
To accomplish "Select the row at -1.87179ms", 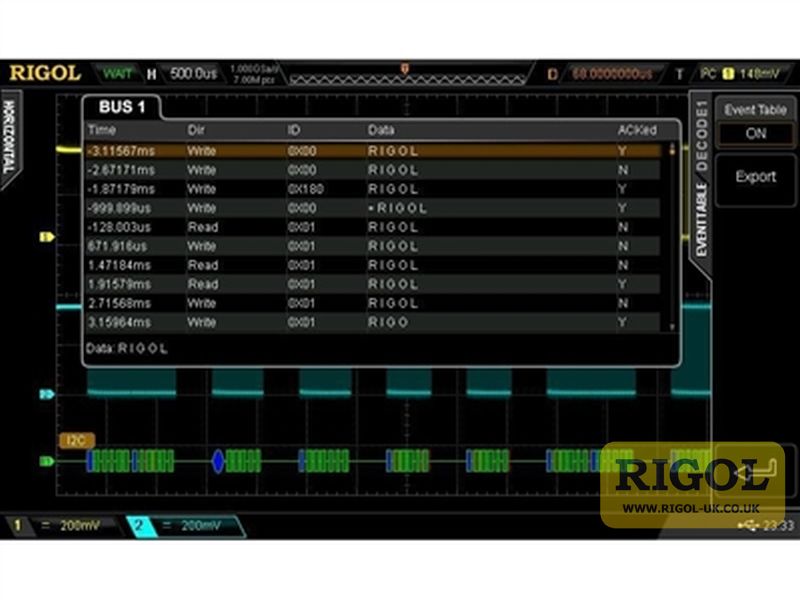I will [372, 189].
